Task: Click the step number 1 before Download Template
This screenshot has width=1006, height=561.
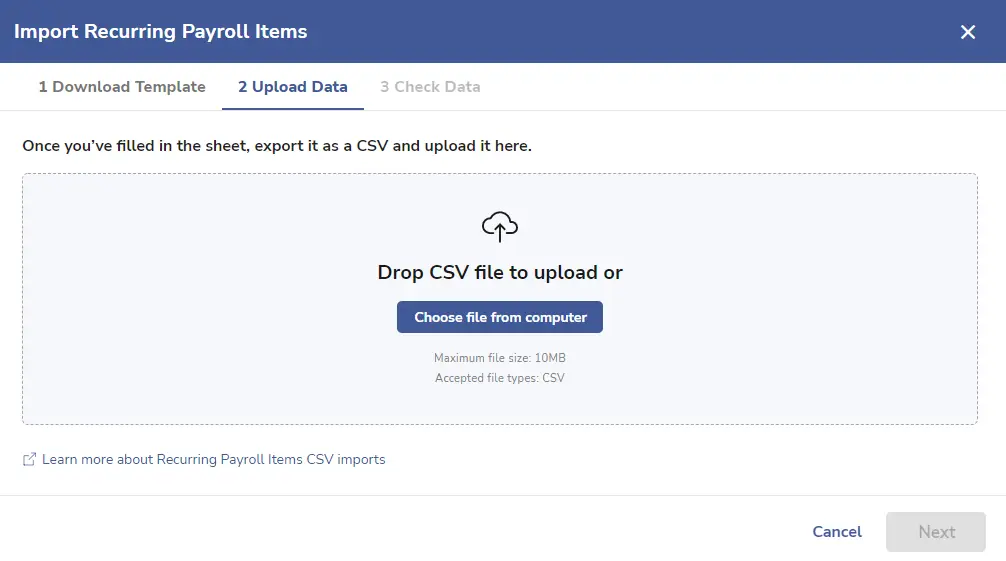Action: [x=43, y=87]
